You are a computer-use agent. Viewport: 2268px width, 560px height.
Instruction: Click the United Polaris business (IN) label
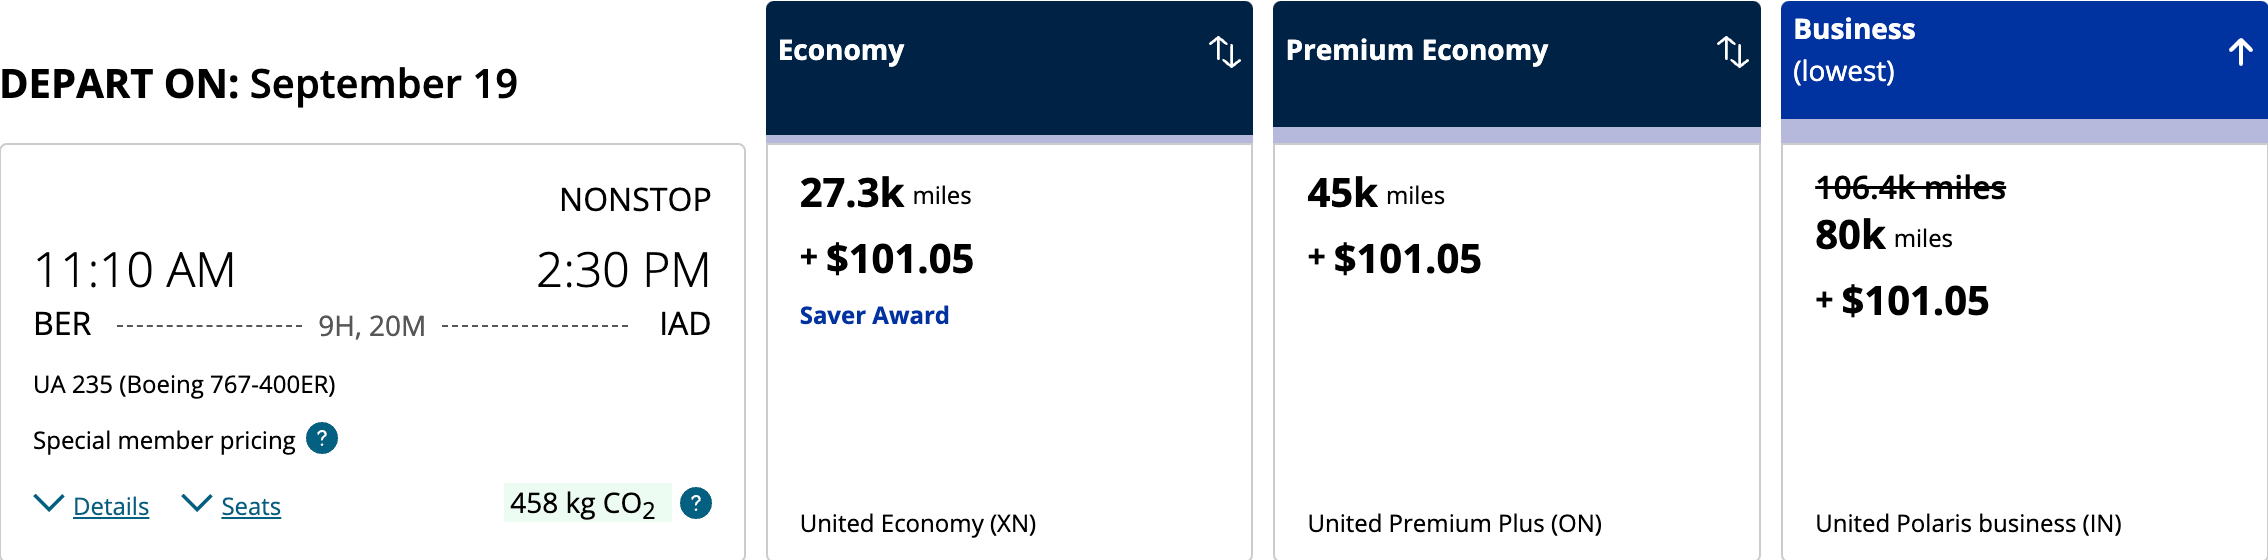(x=1968, y=524)
